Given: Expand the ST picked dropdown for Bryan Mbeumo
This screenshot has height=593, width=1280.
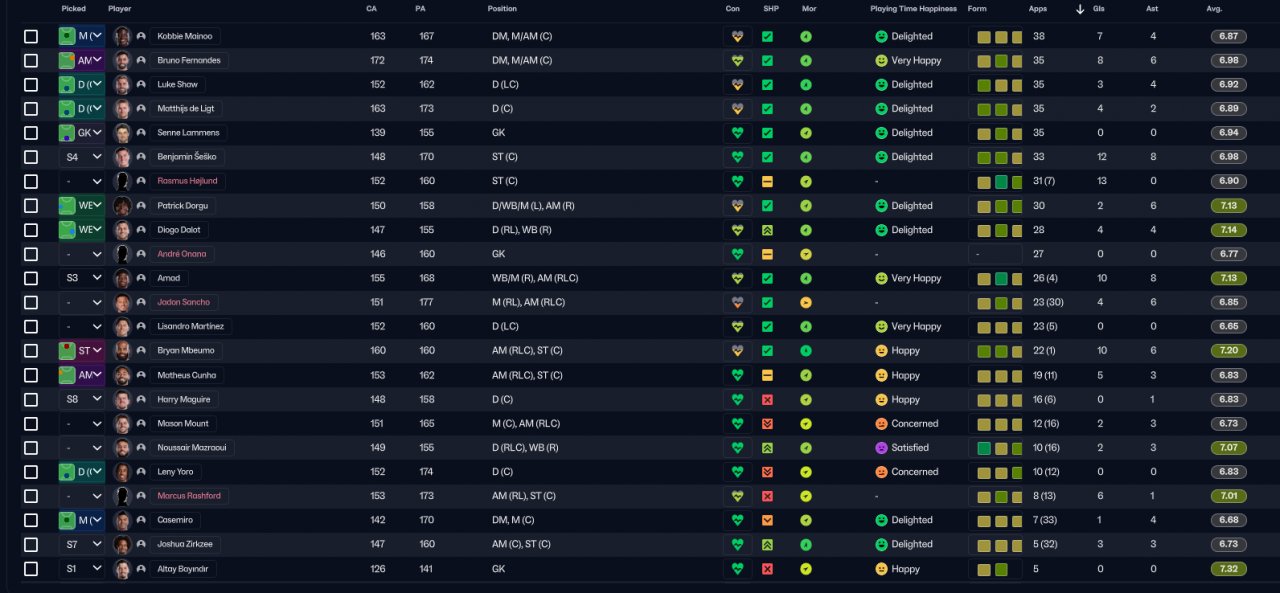Looking at the screenshot, I should coord(81,351).
